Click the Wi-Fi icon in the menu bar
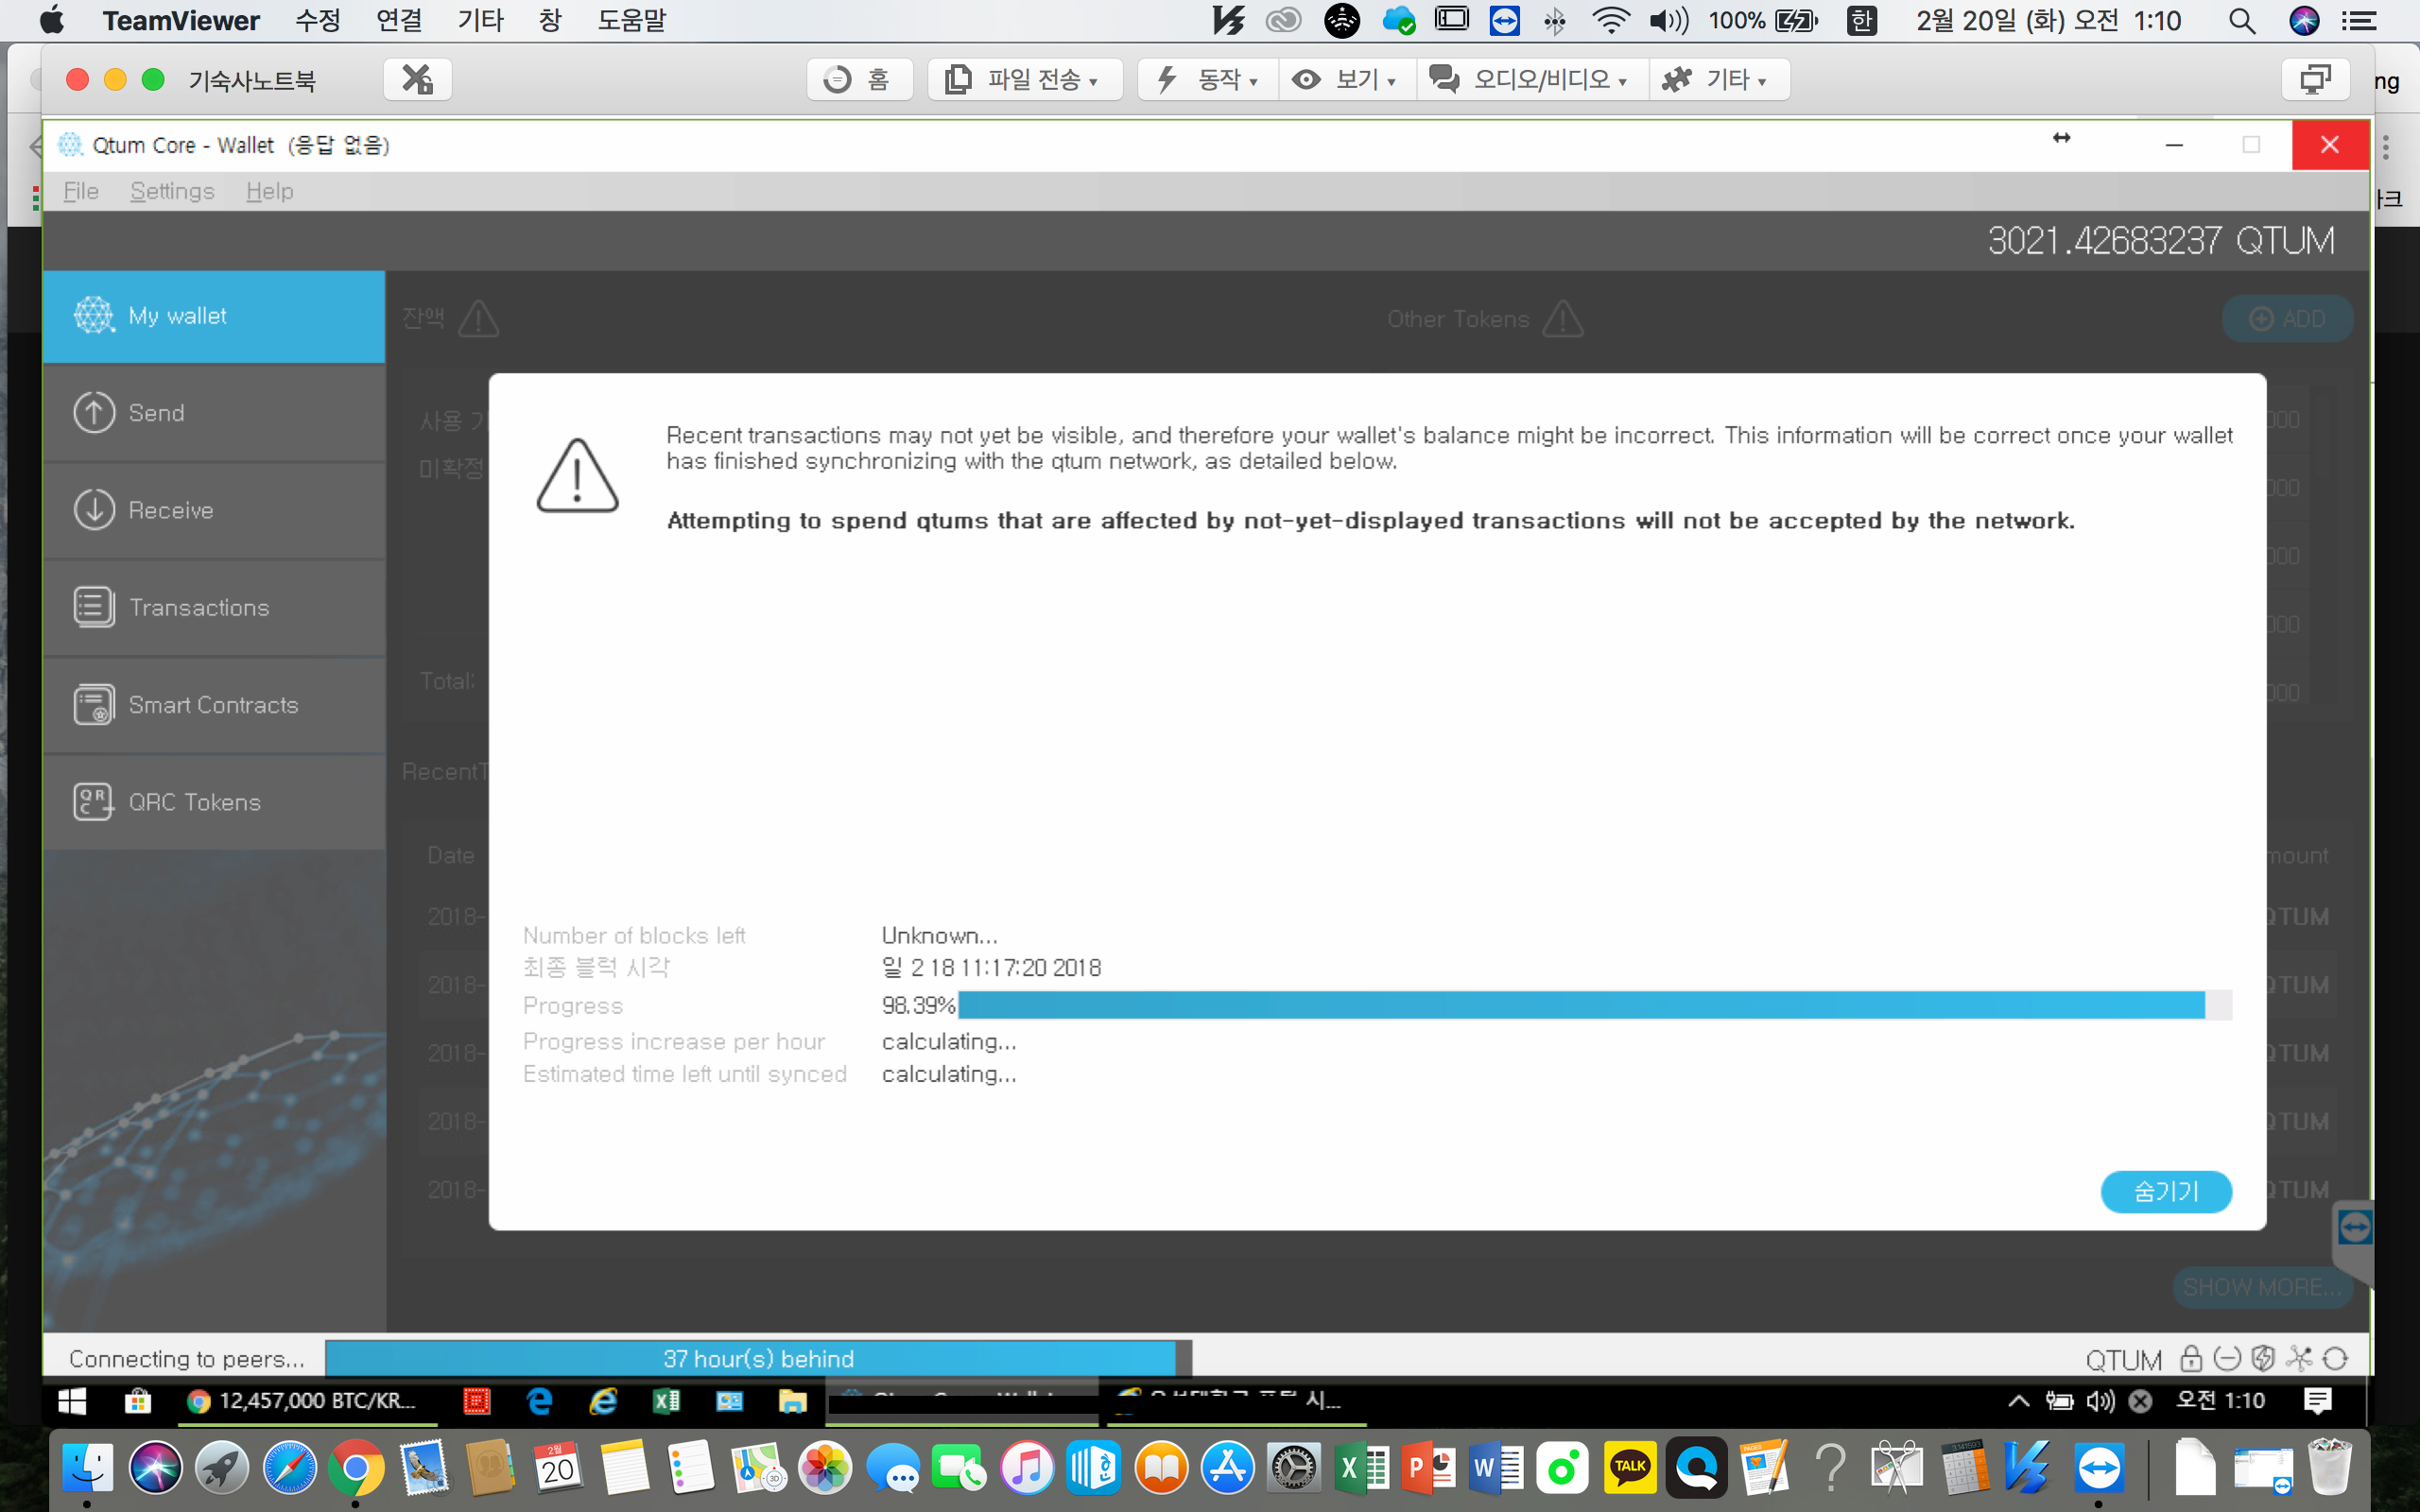 tap(1610, 20)
